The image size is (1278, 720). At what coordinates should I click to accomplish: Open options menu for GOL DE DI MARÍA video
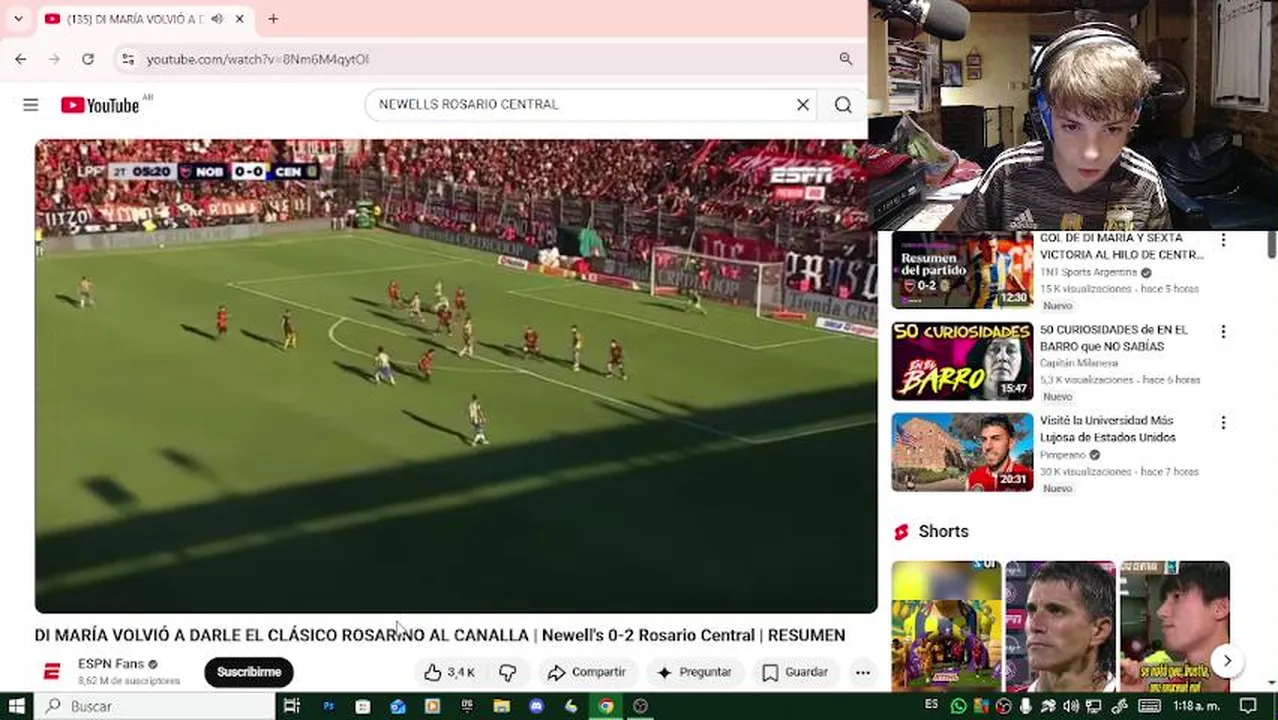point(1223,240)
